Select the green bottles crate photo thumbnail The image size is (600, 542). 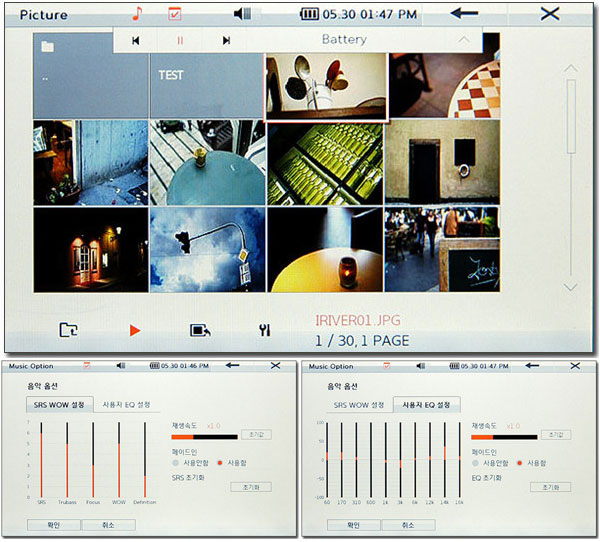point(325,163)
